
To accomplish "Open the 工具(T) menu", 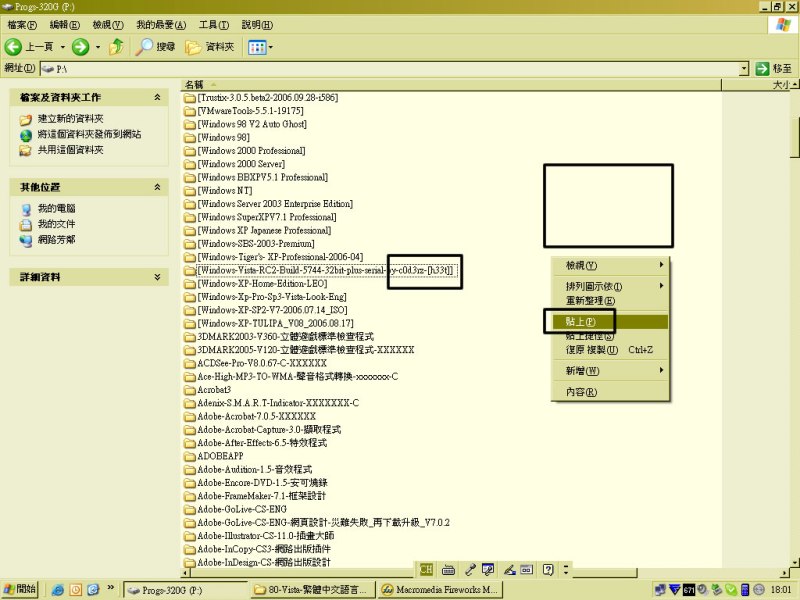I will point(214,24).
